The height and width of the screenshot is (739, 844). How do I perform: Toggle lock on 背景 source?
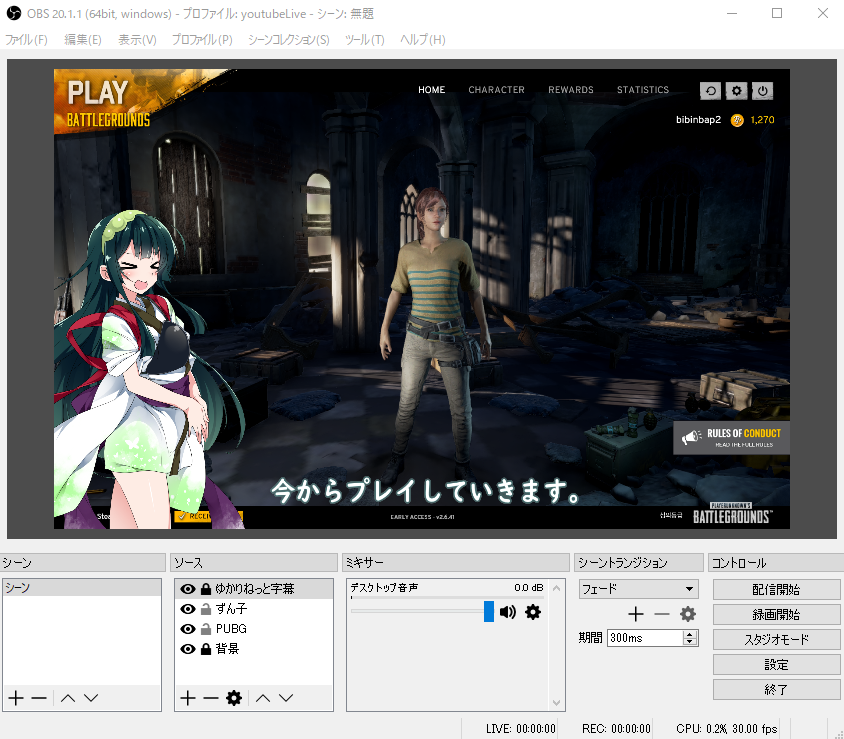(x=206, y=649)
